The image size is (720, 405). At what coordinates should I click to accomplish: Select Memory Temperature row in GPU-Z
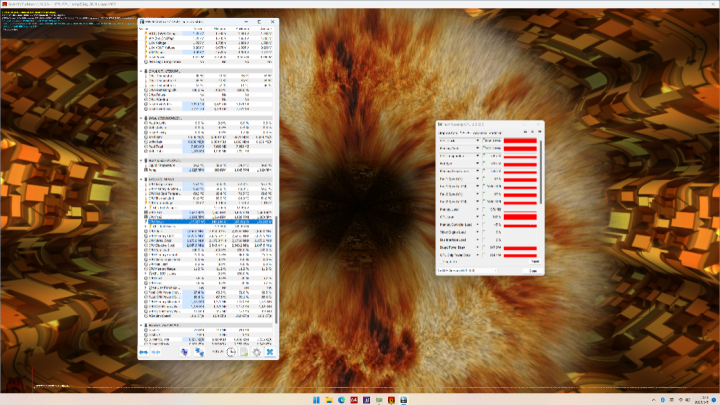pyautogui.click(x=488, y=171)
